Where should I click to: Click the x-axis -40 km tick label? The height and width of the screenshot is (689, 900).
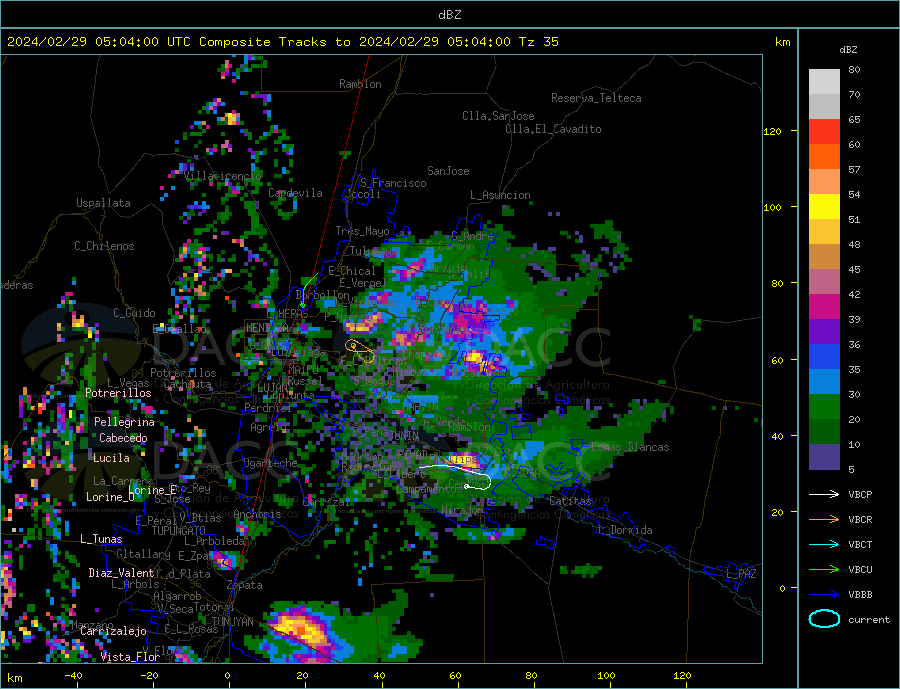[x=73, y=676]
